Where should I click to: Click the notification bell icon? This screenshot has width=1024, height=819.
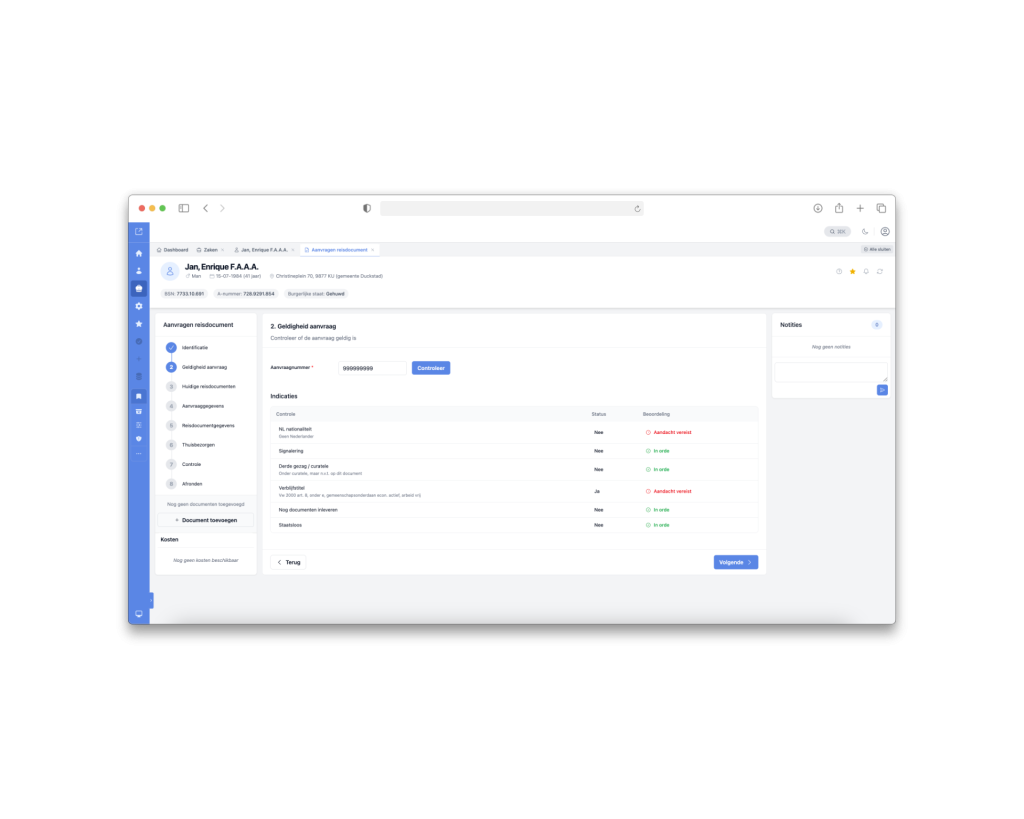pos(866,271)
